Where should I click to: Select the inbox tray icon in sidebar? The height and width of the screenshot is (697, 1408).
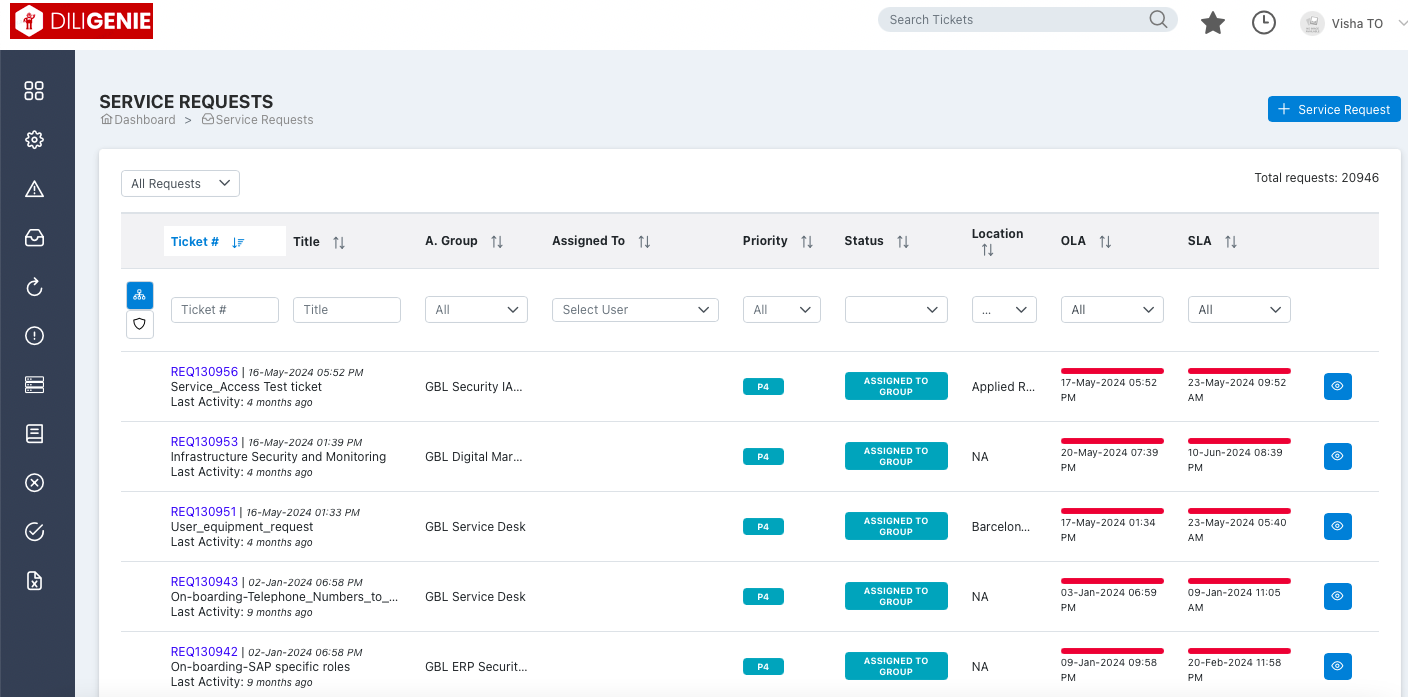coord(35,238)
